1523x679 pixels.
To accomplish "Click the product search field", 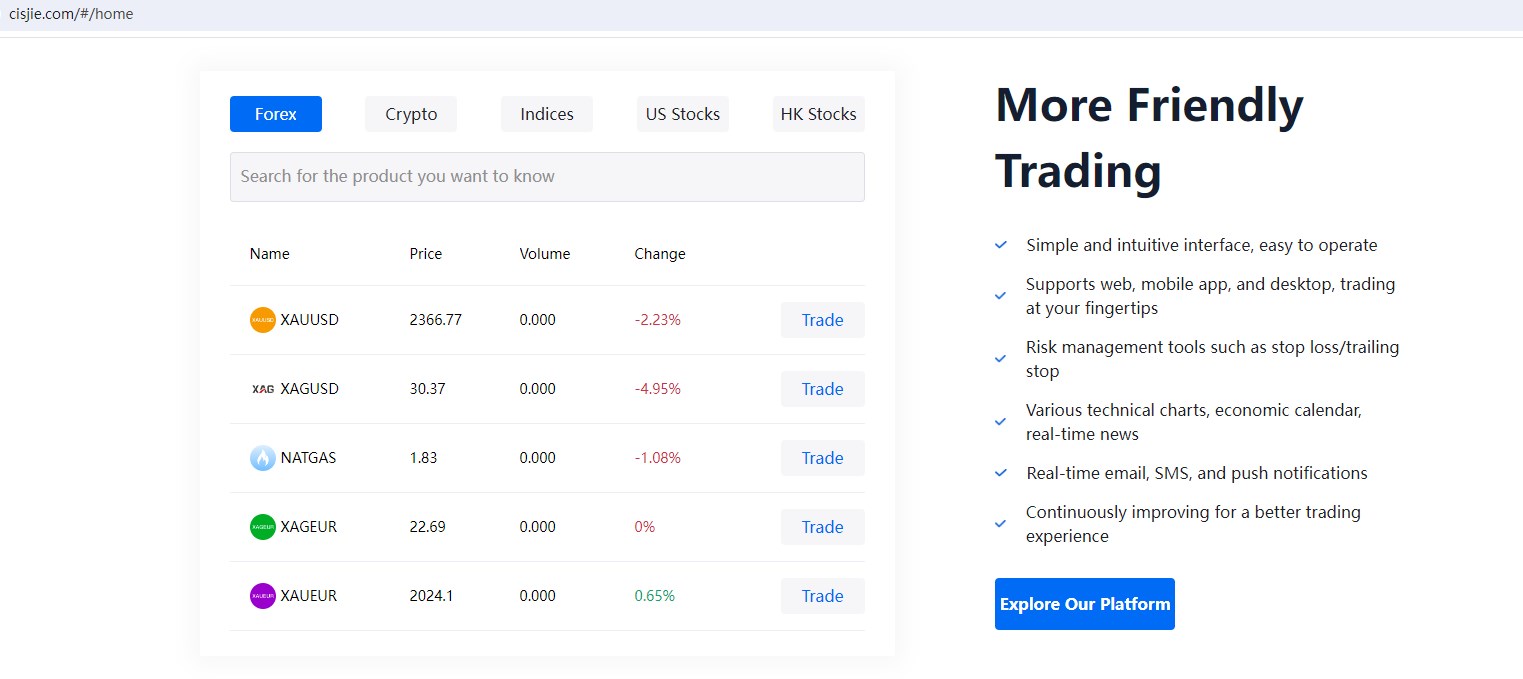I will click(547, 177).
